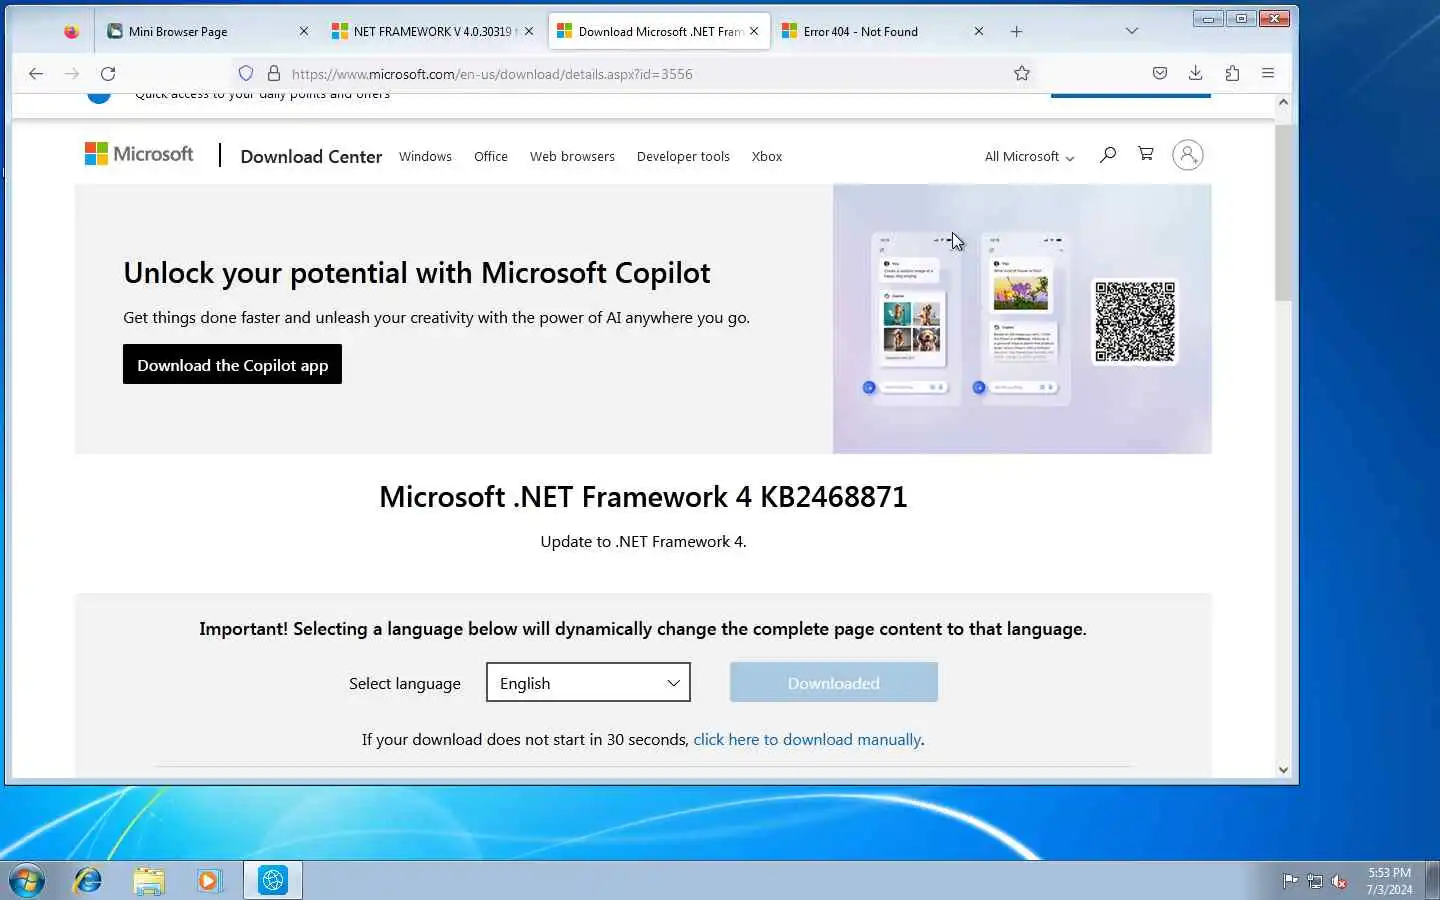The image size is (1440, 900).
Task: Close the Mini Browser Page tab
Action: click(304, 31)
